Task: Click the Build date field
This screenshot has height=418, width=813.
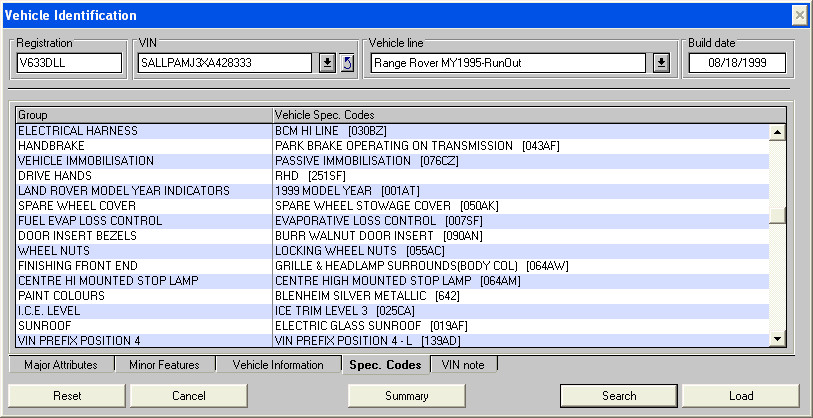Action: pyautogui.click(x=737, y=63)
